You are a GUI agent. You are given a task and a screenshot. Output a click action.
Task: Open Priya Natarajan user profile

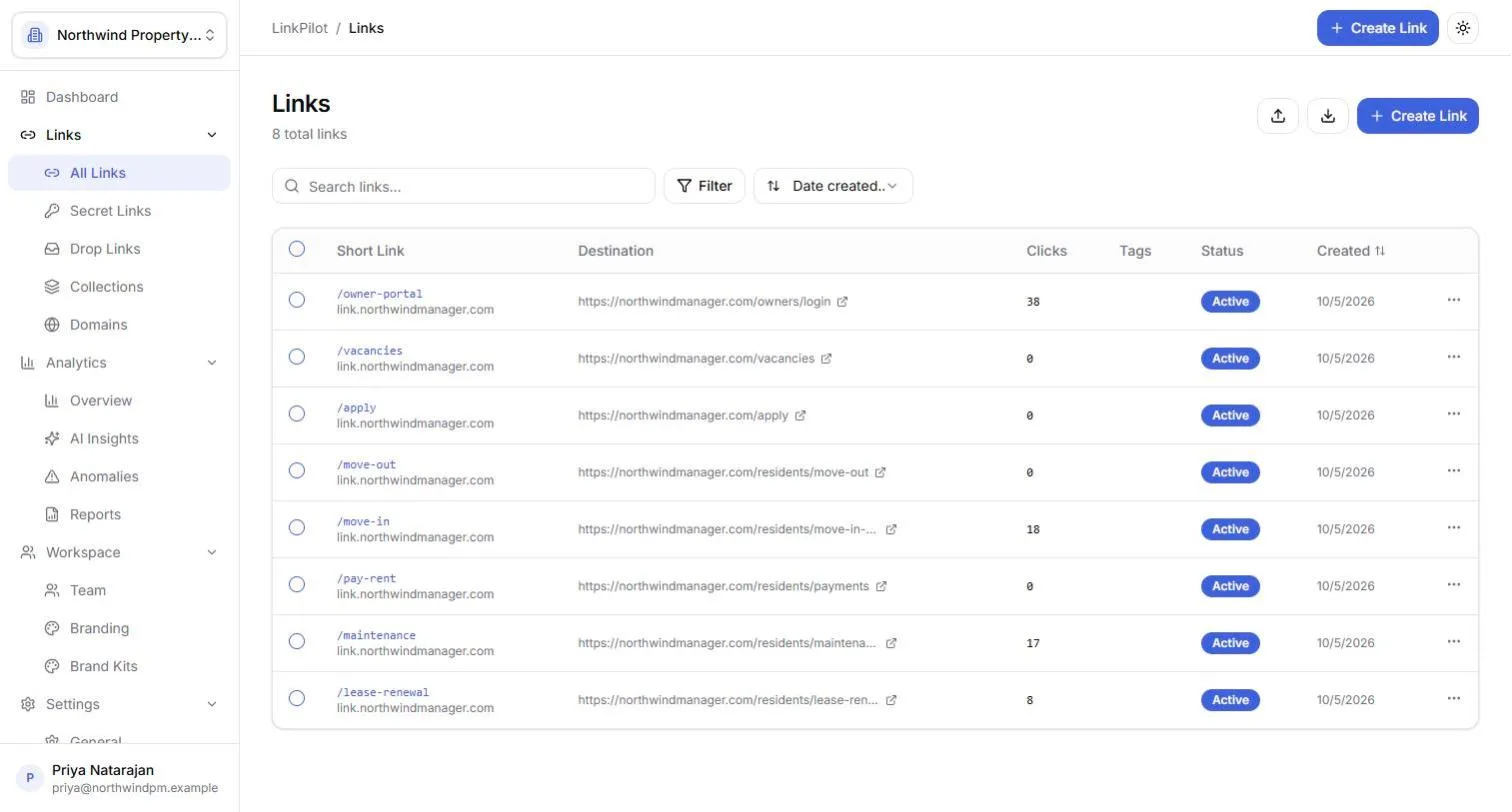pyautogui.click(x=119, y=778)
